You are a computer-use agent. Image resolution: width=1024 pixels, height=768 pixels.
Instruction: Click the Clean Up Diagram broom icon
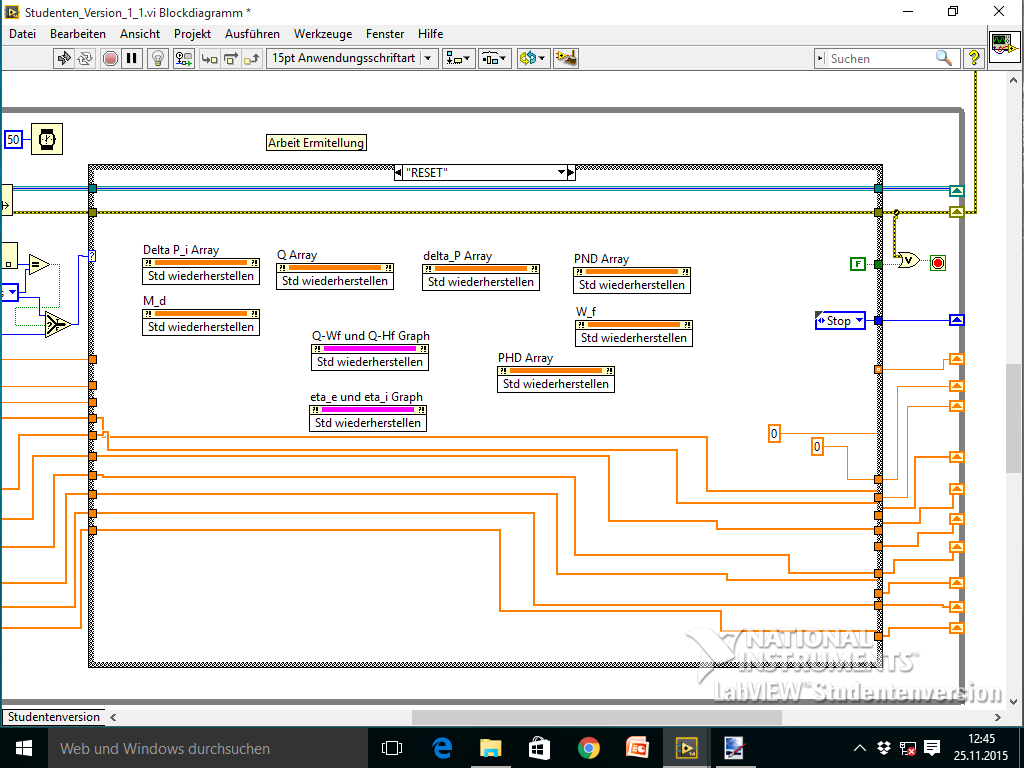tap(567, 58)
